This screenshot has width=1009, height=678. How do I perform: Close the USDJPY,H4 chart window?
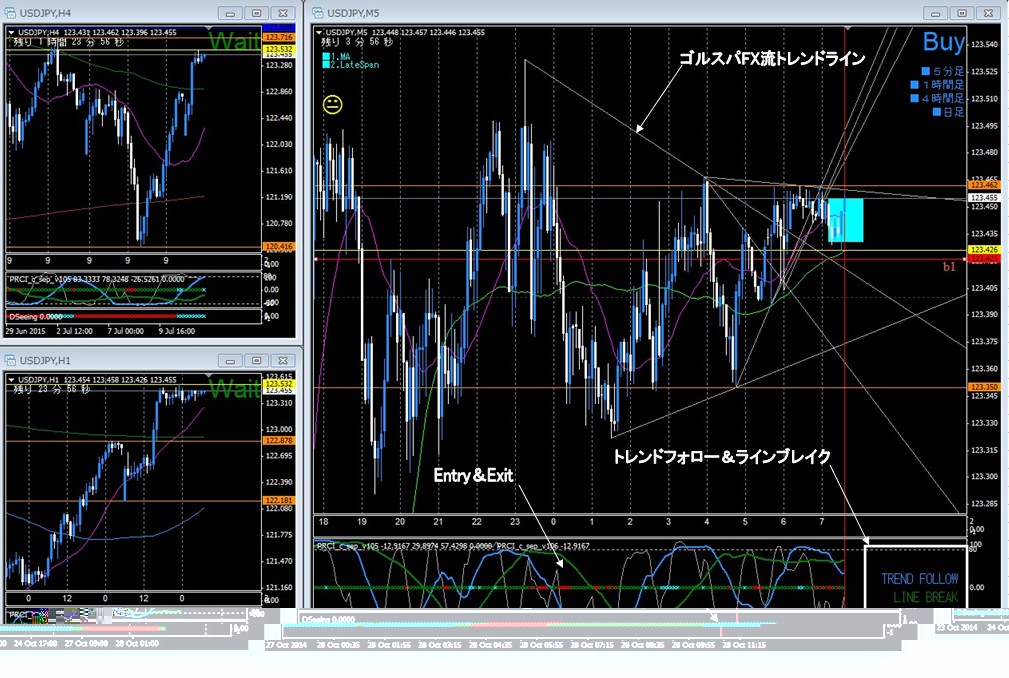(x=283, y=13)
